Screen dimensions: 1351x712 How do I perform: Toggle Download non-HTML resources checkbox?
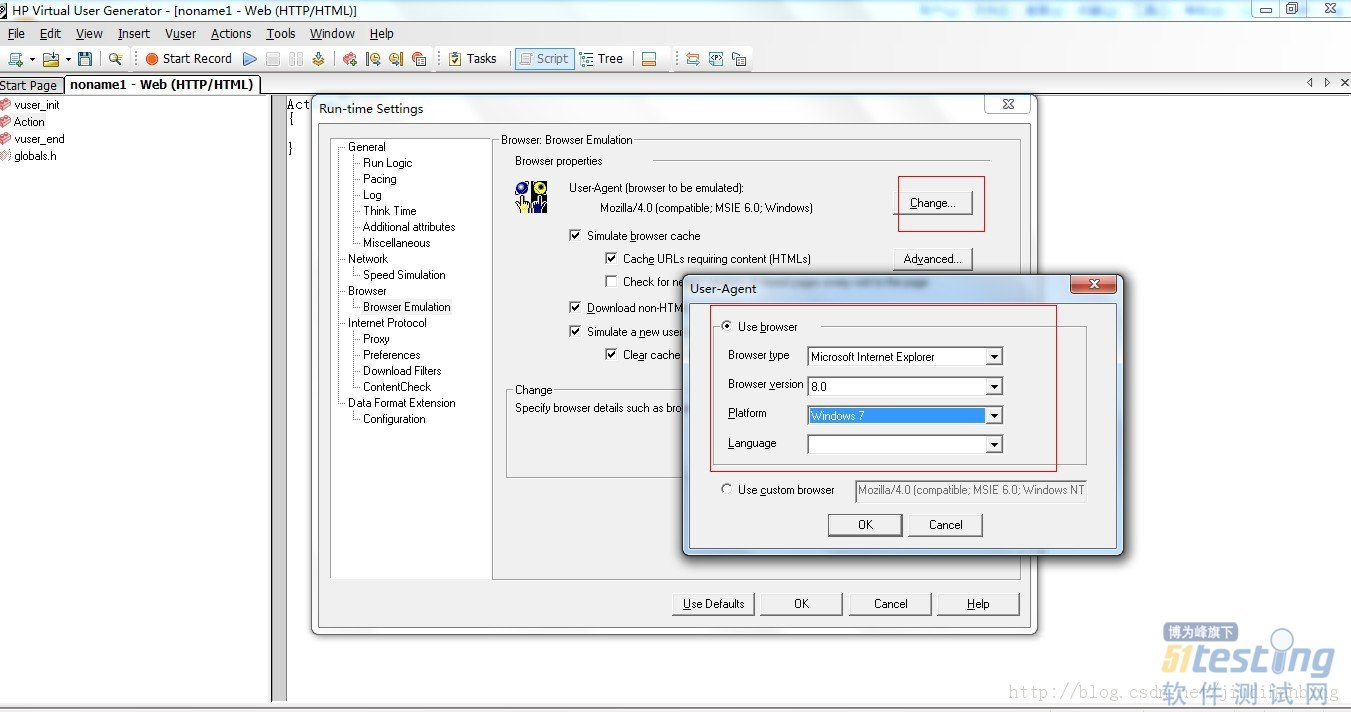tap(575, 308)
